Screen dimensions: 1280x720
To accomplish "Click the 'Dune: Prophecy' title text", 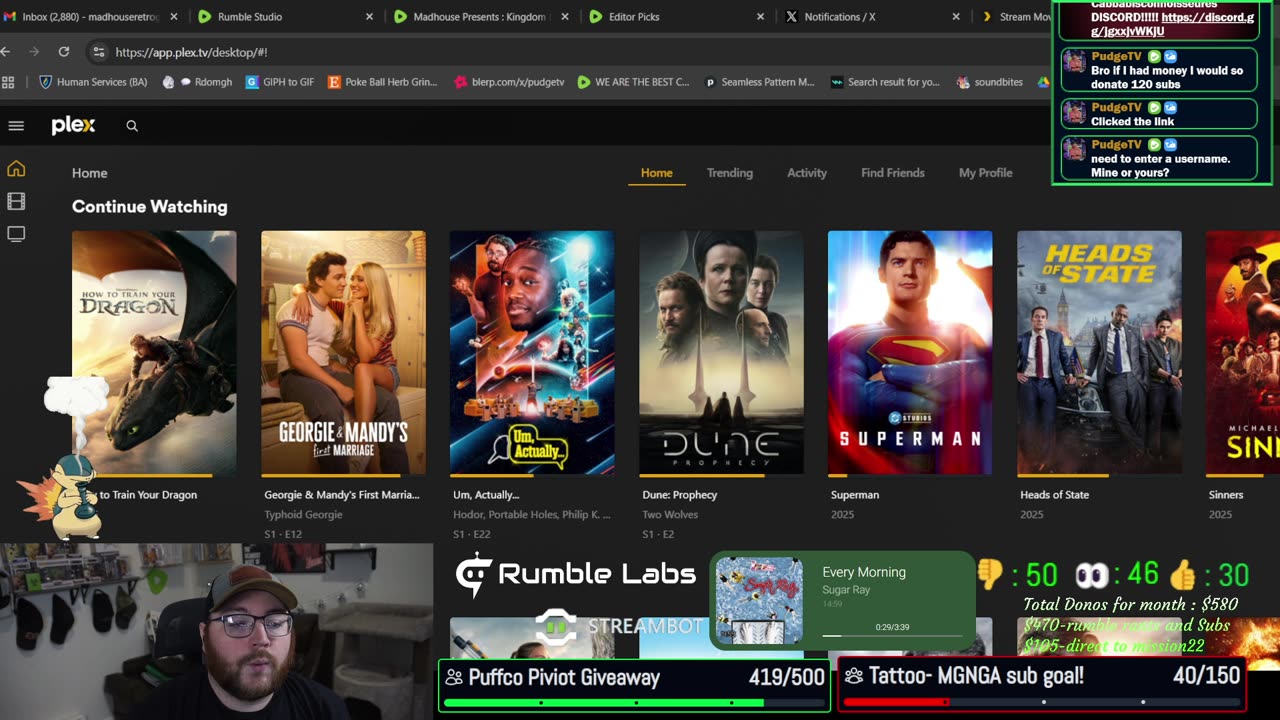I will (680, 495).
